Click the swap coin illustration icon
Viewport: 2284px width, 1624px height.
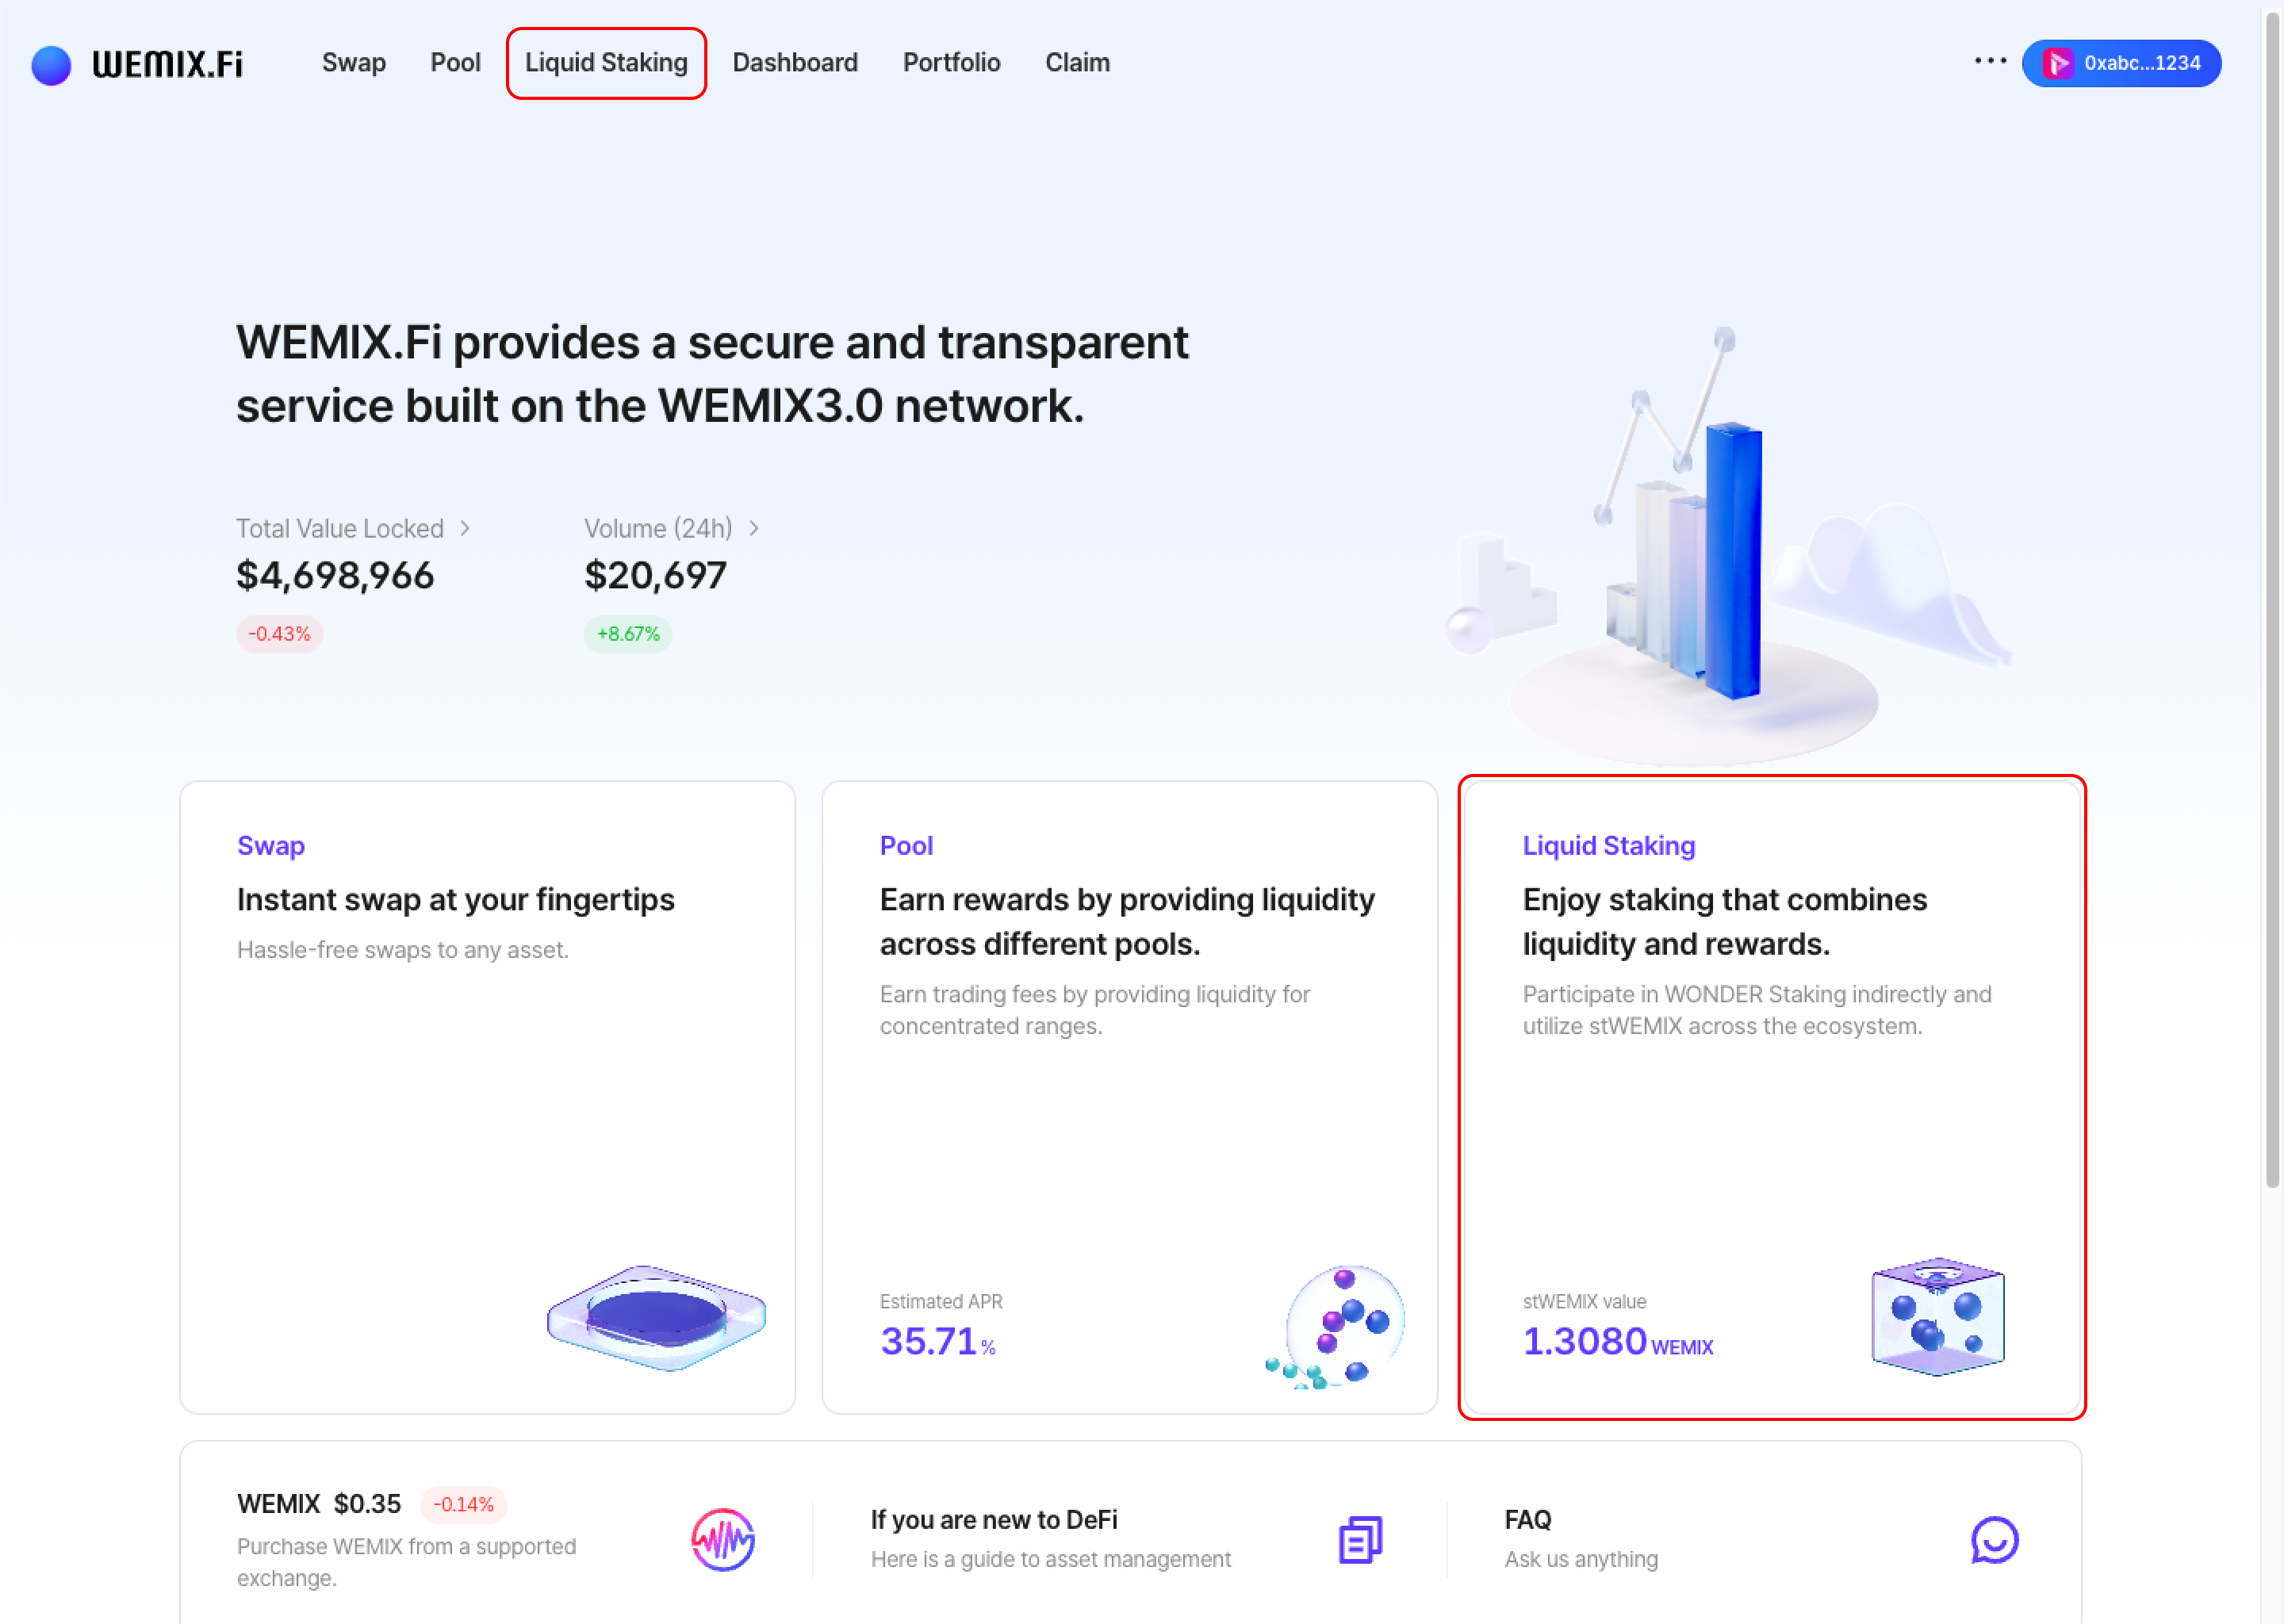pos(656,1318)
